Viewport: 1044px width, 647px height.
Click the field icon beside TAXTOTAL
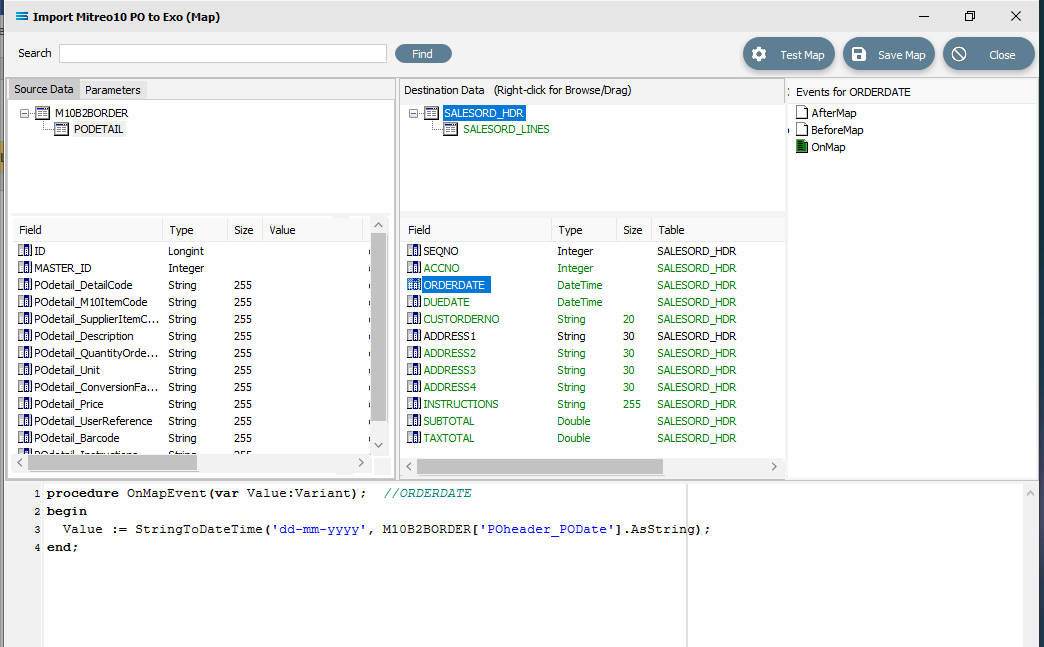413,437
